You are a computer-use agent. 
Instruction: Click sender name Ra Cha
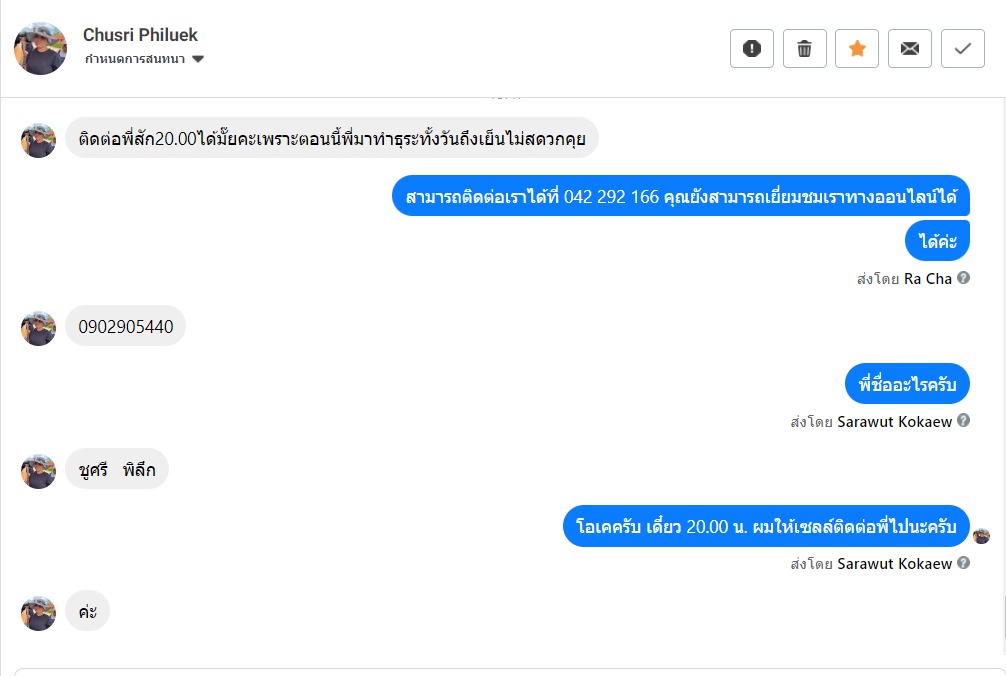(927, 279)
